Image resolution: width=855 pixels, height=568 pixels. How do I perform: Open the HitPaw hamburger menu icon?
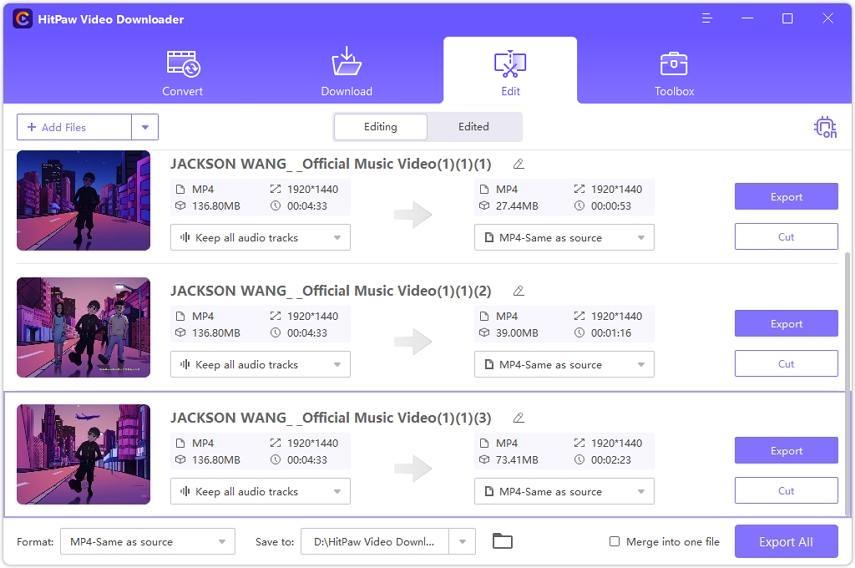click(x=707, y=19)
